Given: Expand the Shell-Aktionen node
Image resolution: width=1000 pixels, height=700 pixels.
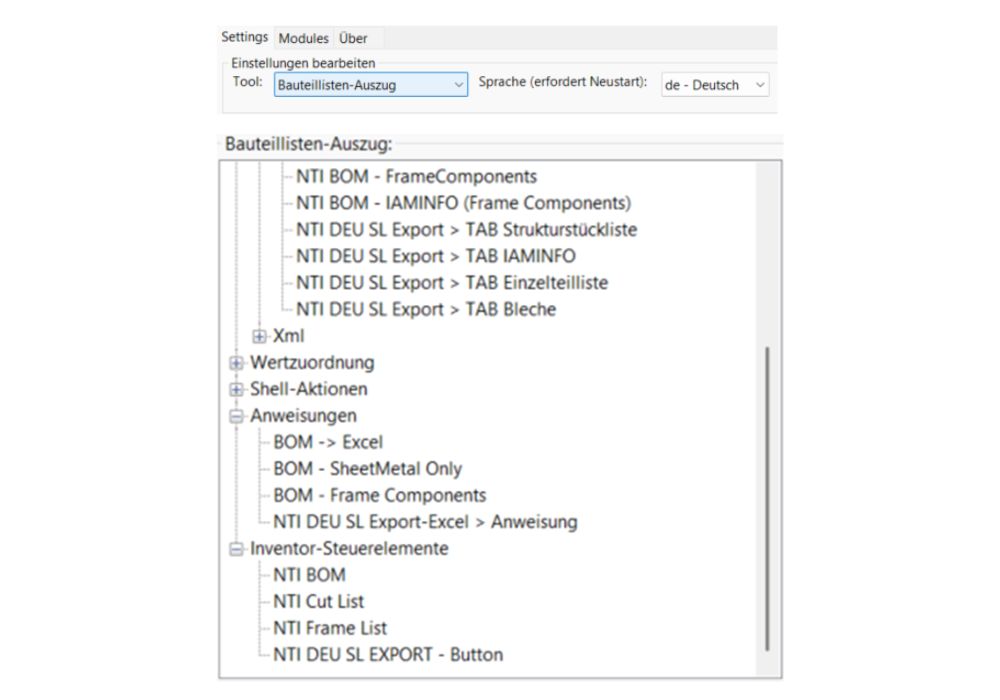Looking at the screenshot, I should click(237, 389).
